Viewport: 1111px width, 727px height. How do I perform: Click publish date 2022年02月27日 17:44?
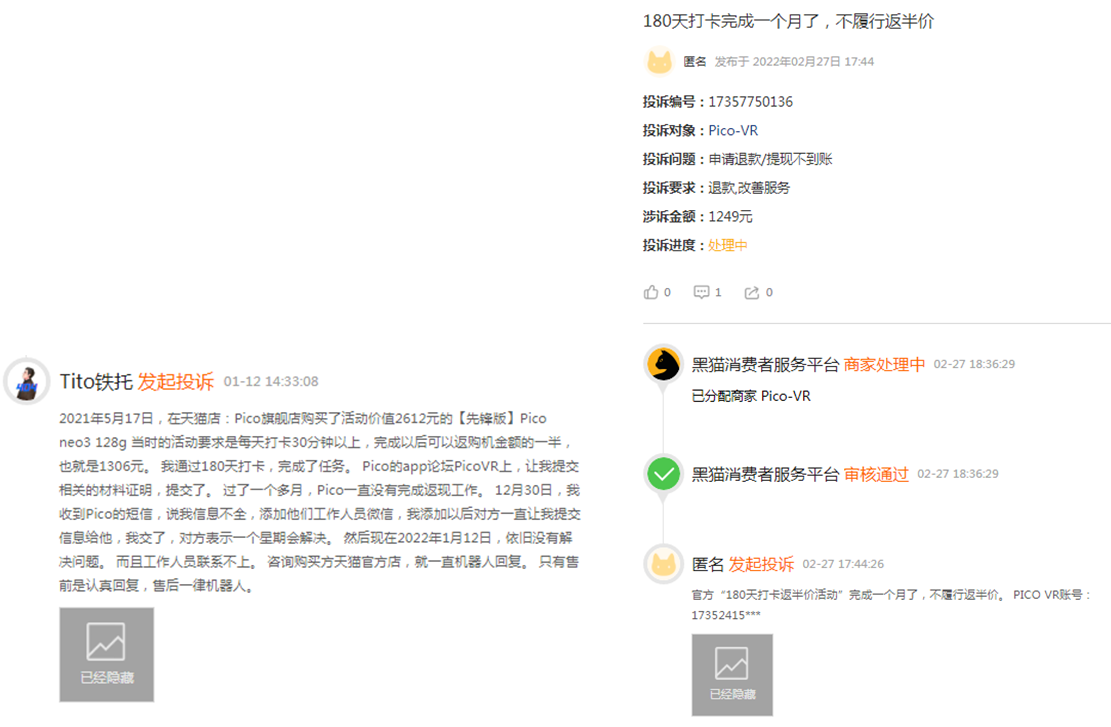click(813, 62)
